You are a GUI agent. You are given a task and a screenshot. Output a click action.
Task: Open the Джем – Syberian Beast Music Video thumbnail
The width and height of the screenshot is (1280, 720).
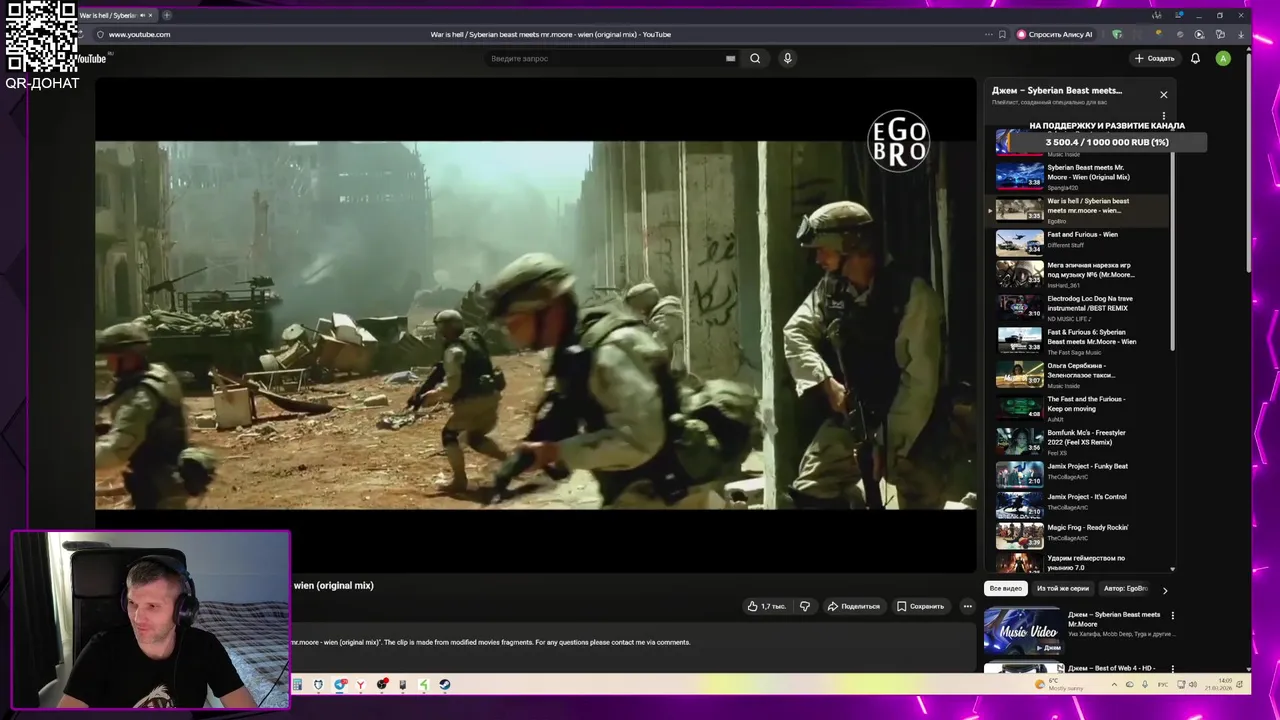(x=1023, y=631)
